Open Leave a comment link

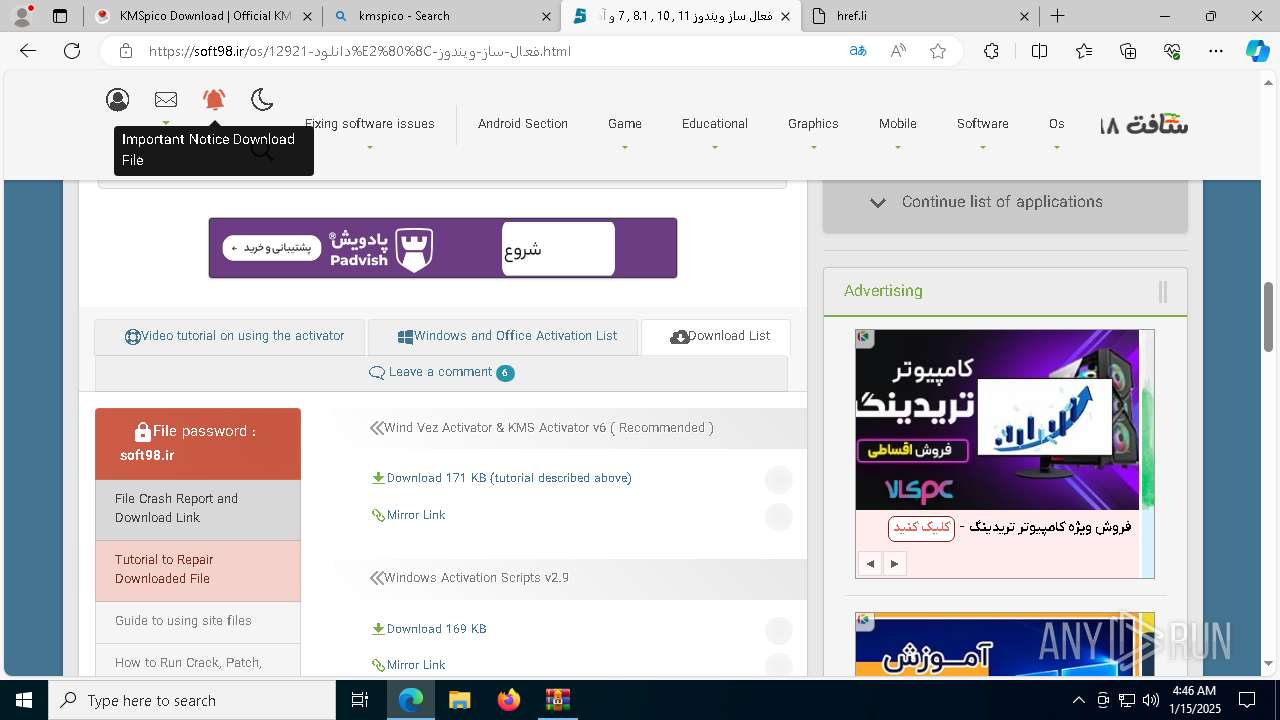441,372
